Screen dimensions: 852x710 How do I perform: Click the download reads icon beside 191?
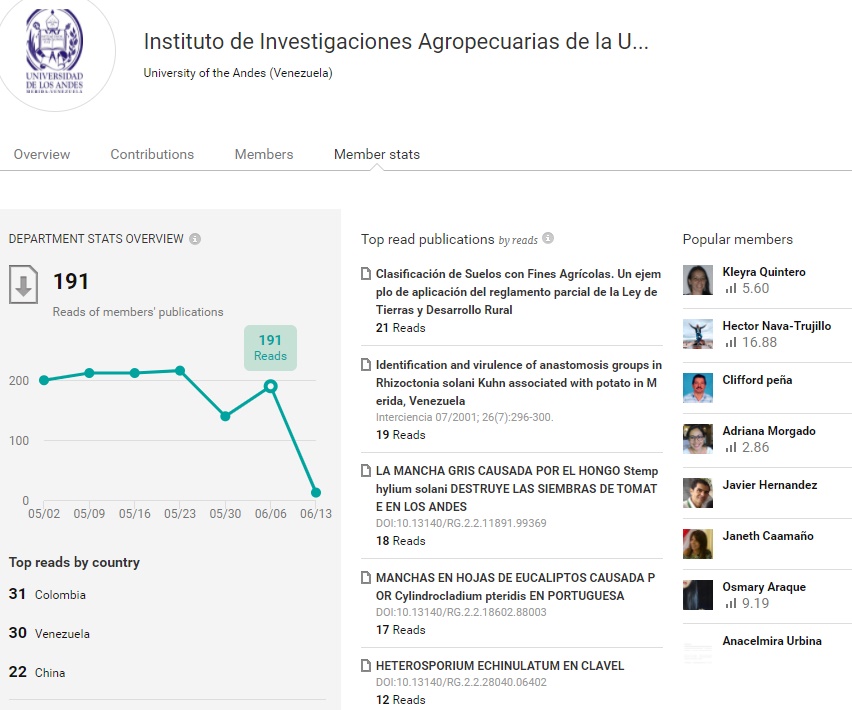tap(23, 284)
